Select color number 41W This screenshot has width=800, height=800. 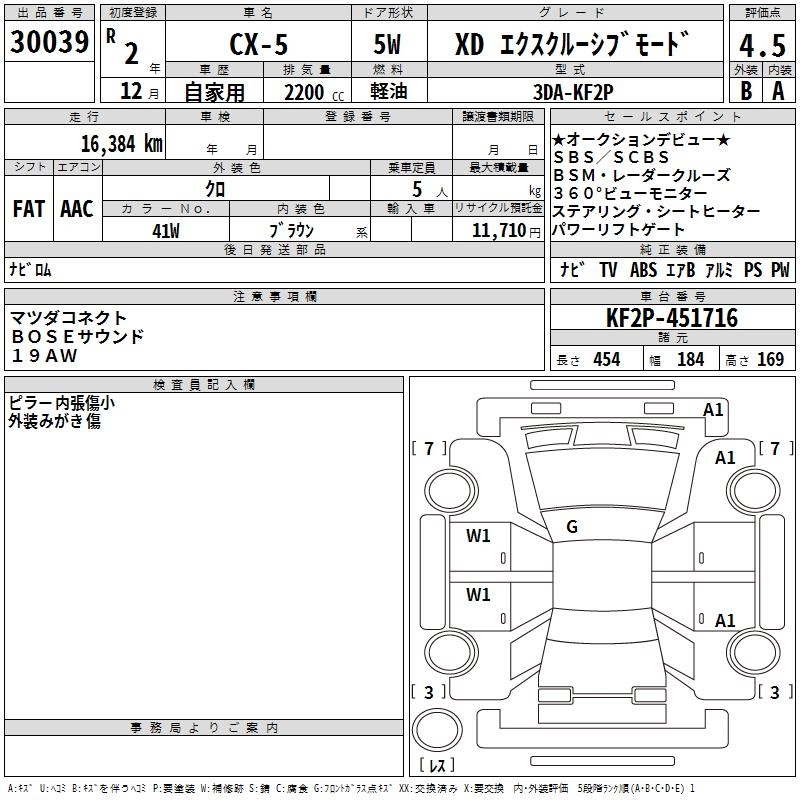[166, 231]
